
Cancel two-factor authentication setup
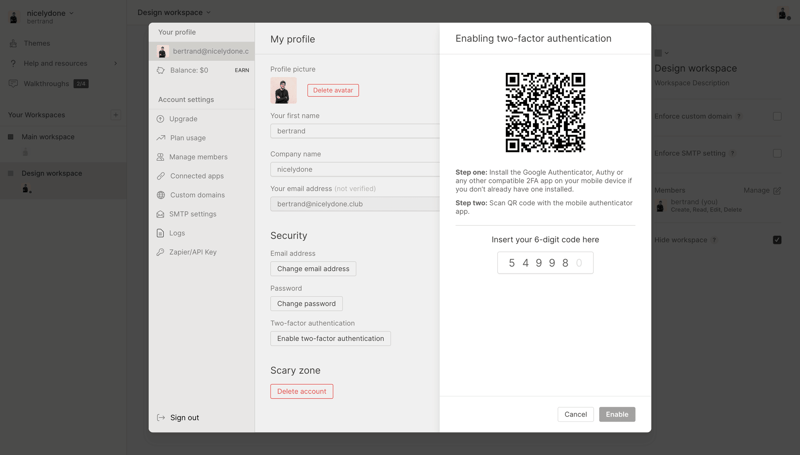576,414
